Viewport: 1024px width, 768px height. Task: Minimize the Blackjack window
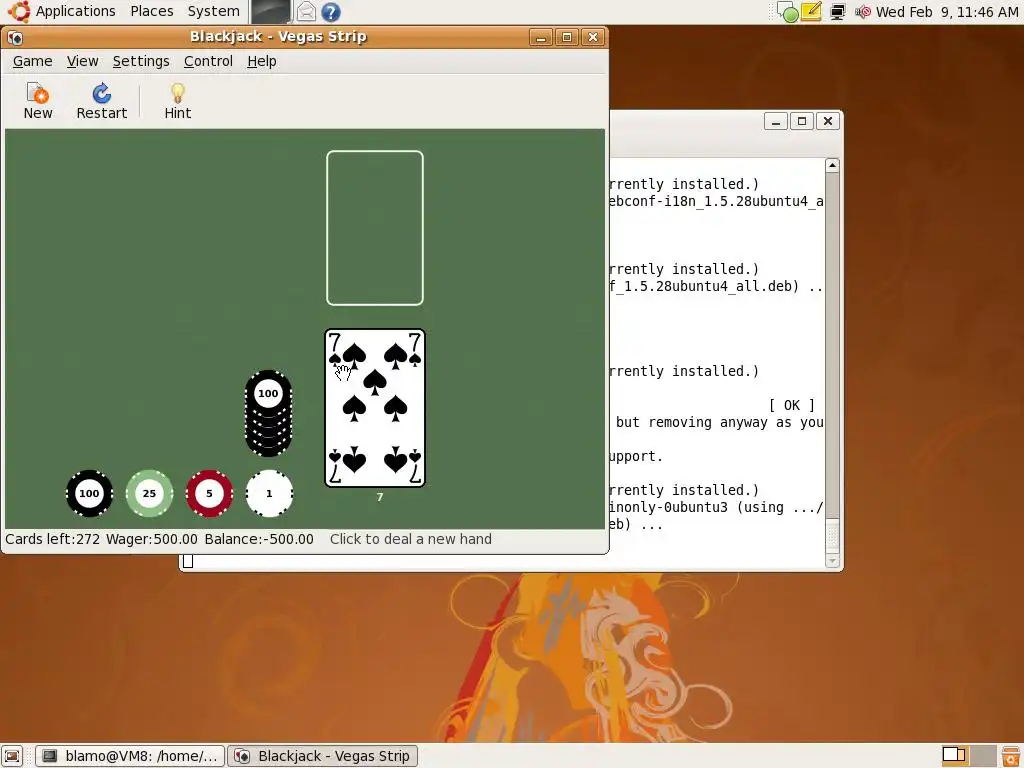(x=541, y=37)
